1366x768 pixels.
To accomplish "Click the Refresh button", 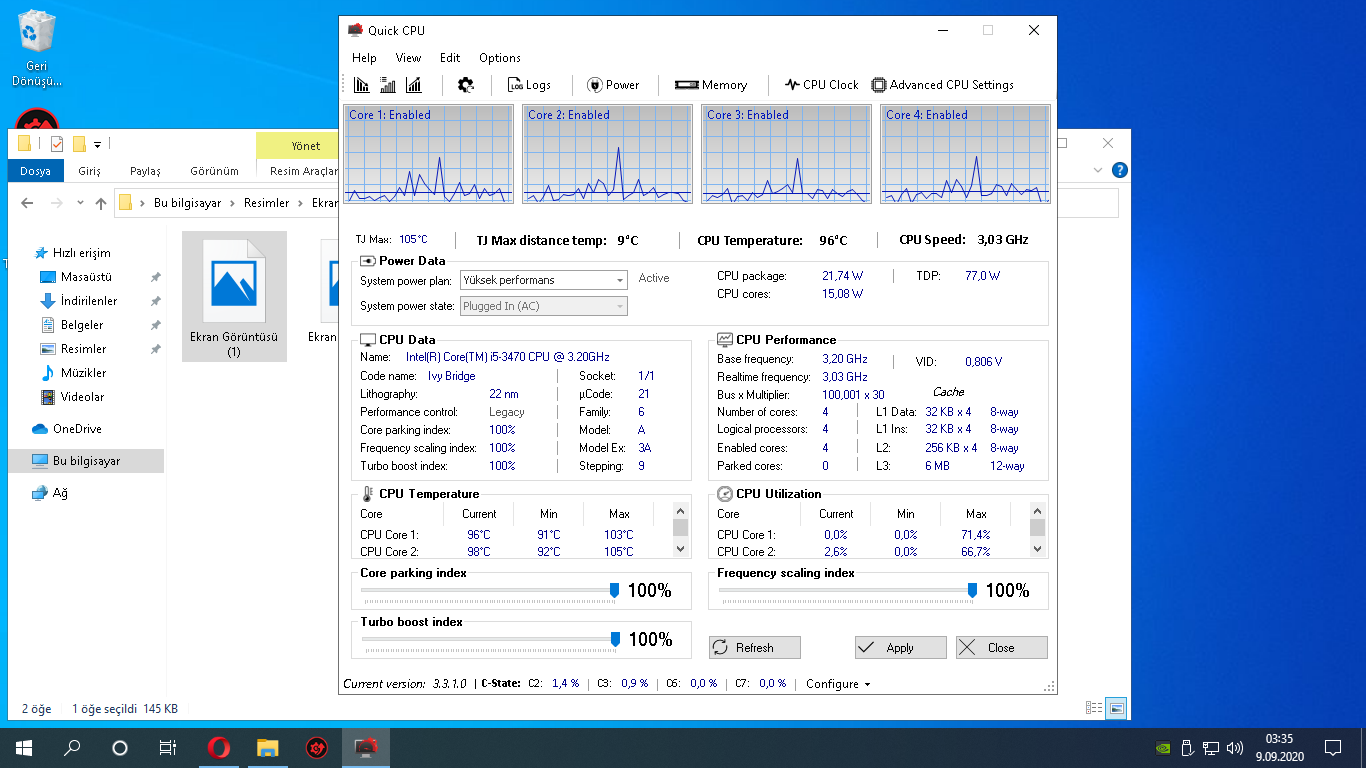I will coord(755,648).
